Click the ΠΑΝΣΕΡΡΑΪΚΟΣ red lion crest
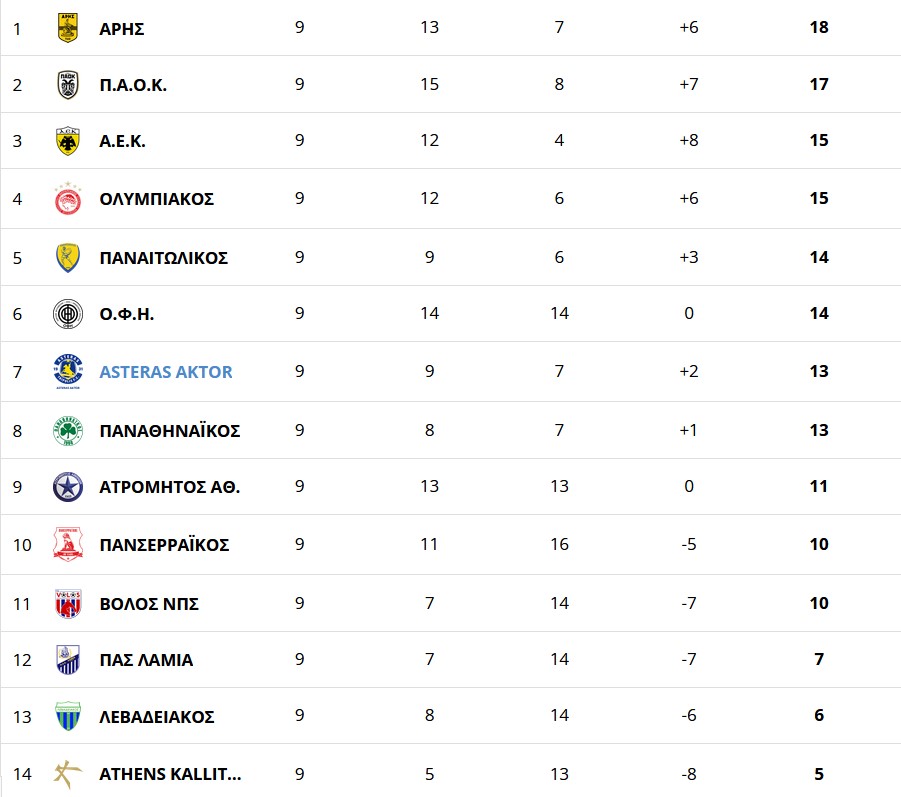The height and width of the screenshot is (797, 901). tap(68, 544)
